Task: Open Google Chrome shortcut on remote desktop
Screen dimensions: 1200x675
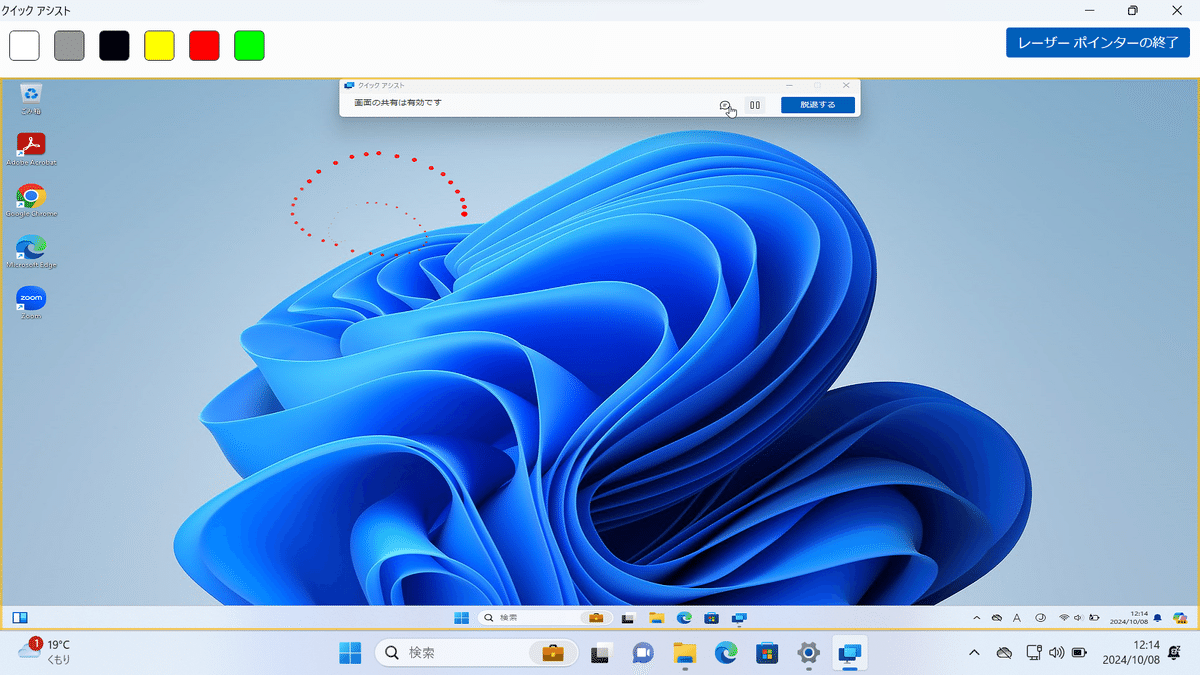Action: click(x=32, y=200)
